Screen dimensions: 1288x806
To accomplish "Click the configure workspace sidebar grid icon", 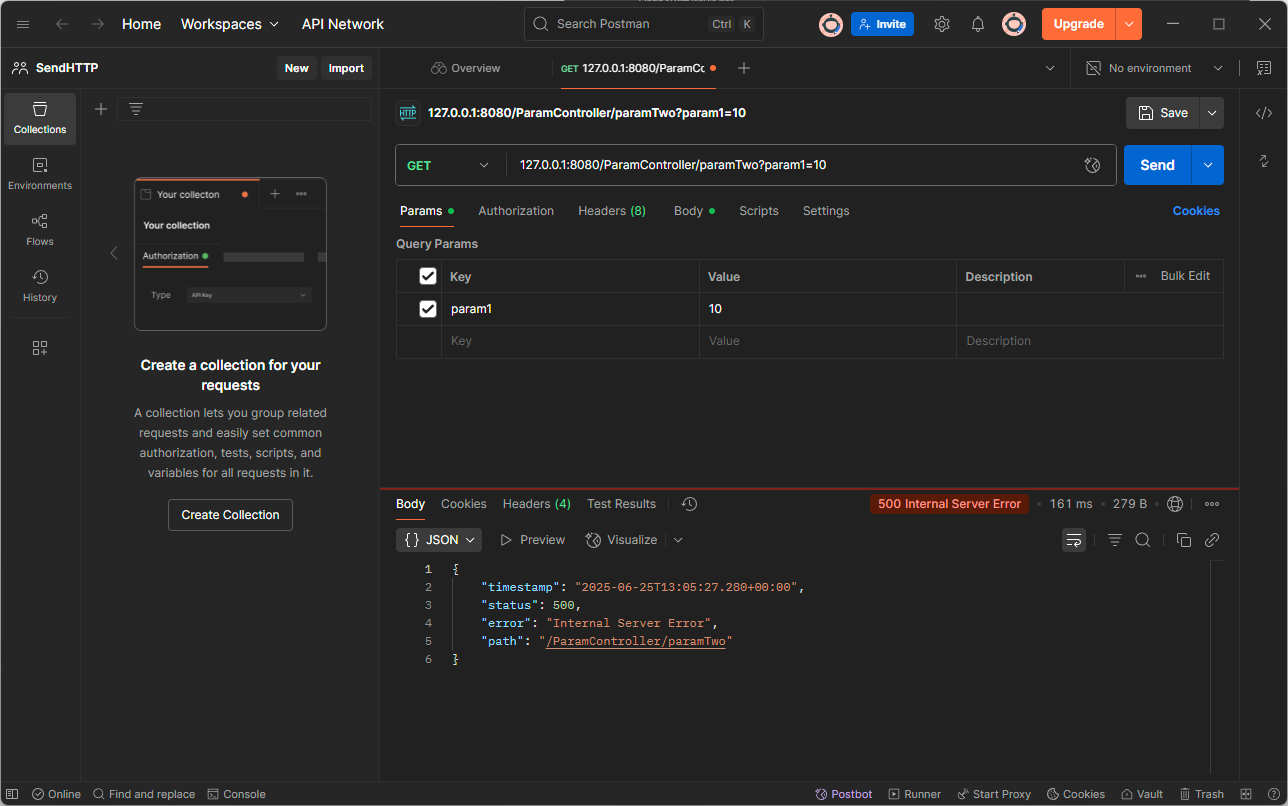I will click(x=40, y=348).
